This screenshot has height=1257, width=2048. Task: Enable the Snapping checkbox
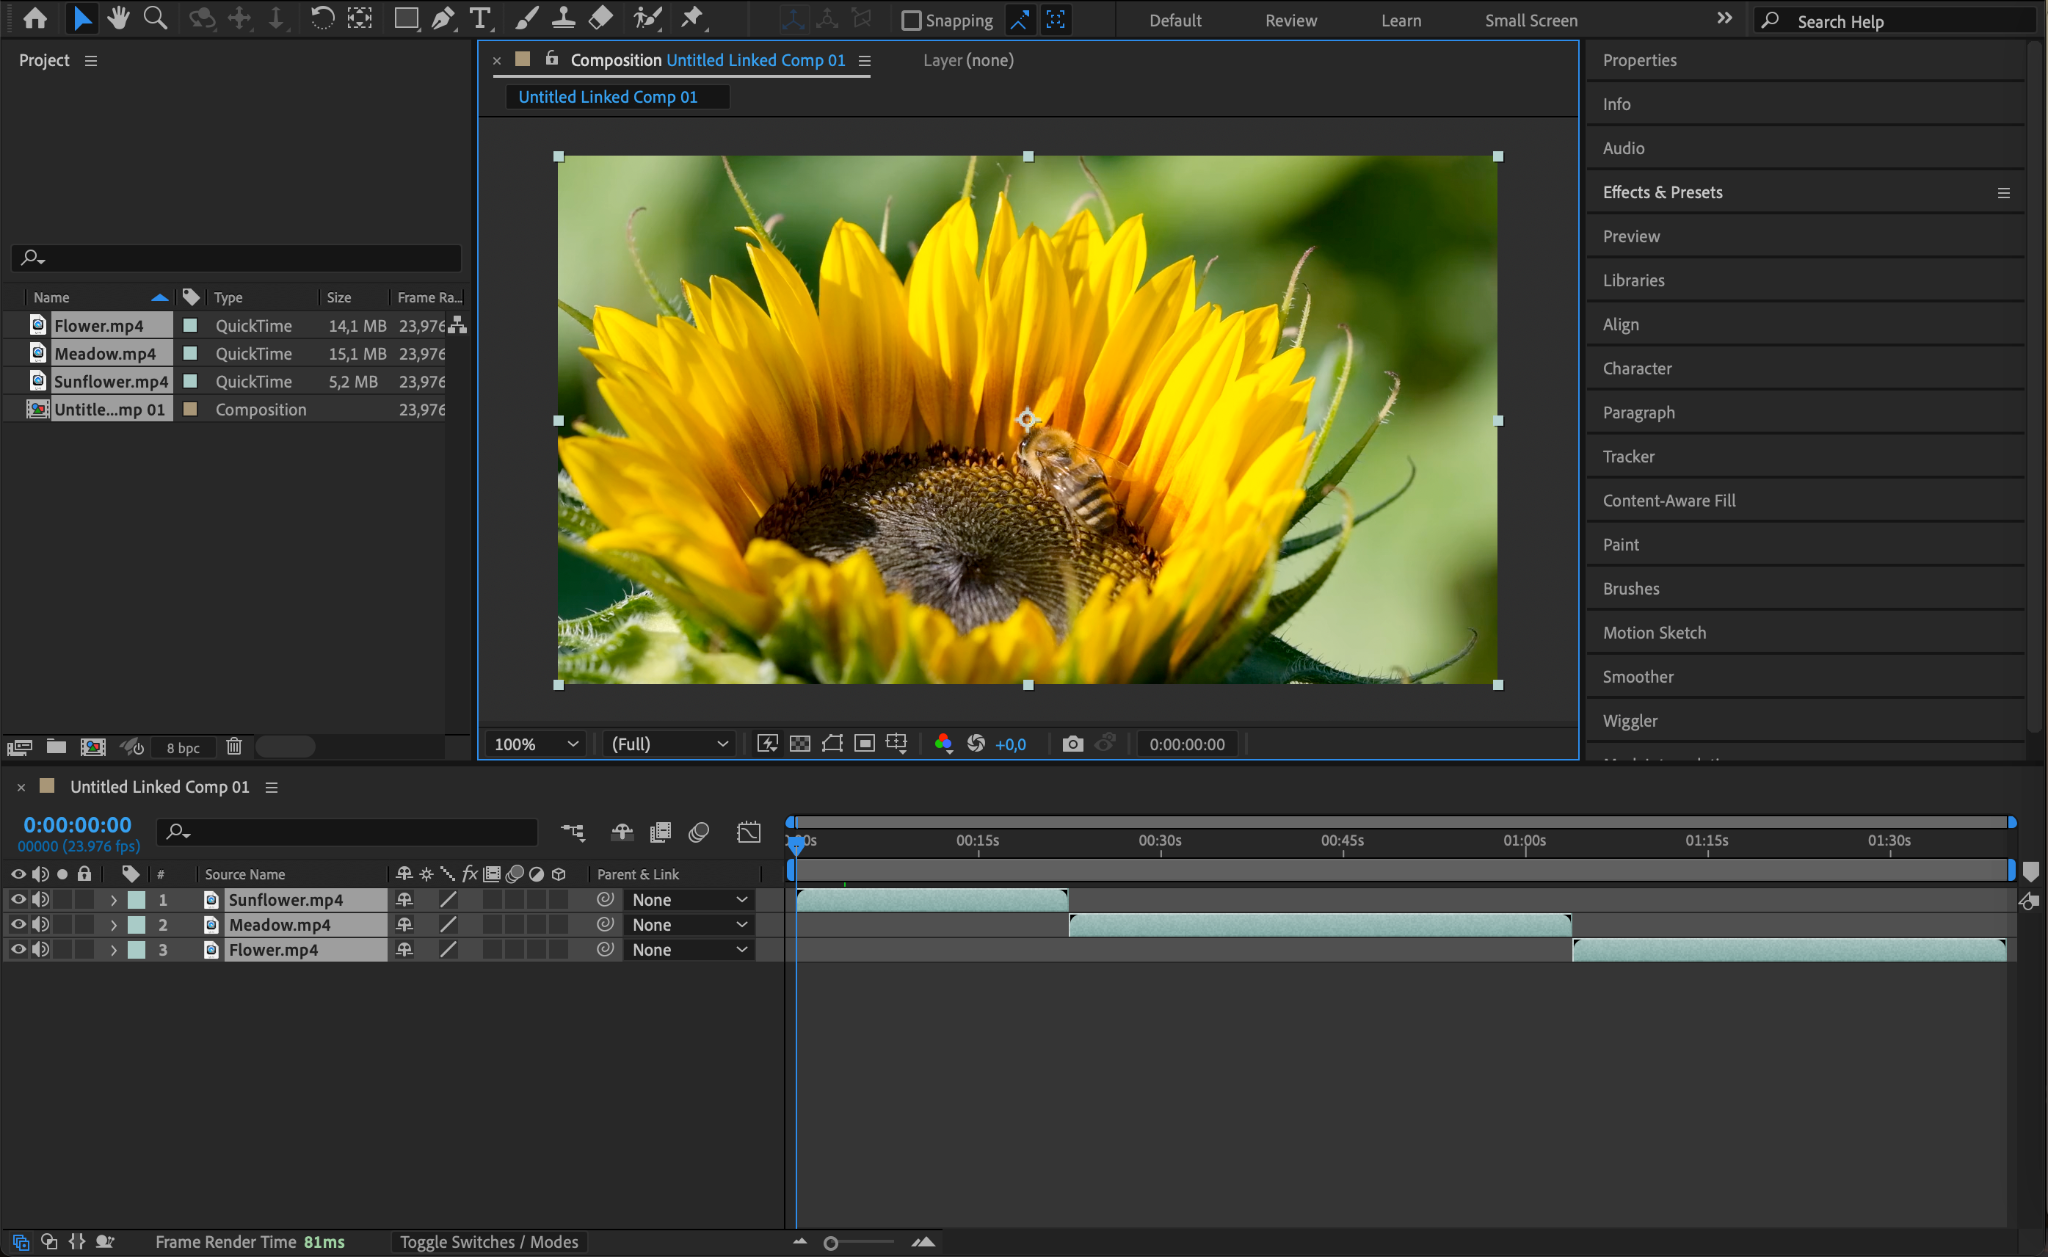point(911,20)
